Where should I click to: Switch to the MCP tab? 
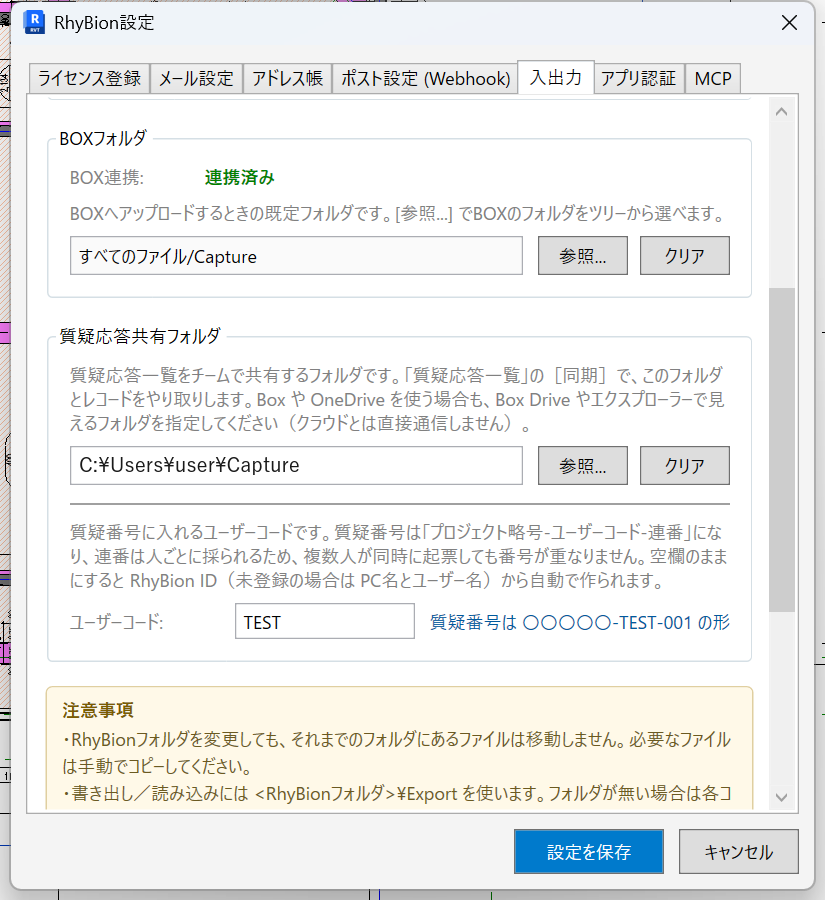(x=713, y=78)
